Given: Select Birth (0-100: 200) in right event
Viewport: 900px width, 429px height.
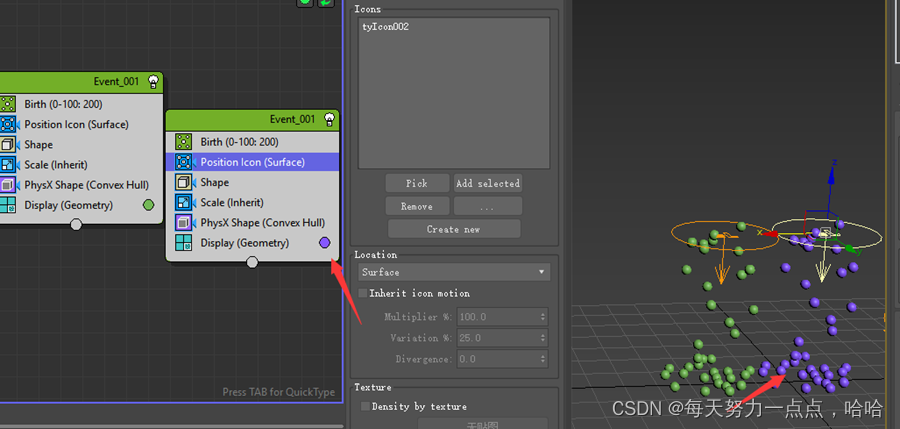Looking at the screenshot, I should pos(253,142).
